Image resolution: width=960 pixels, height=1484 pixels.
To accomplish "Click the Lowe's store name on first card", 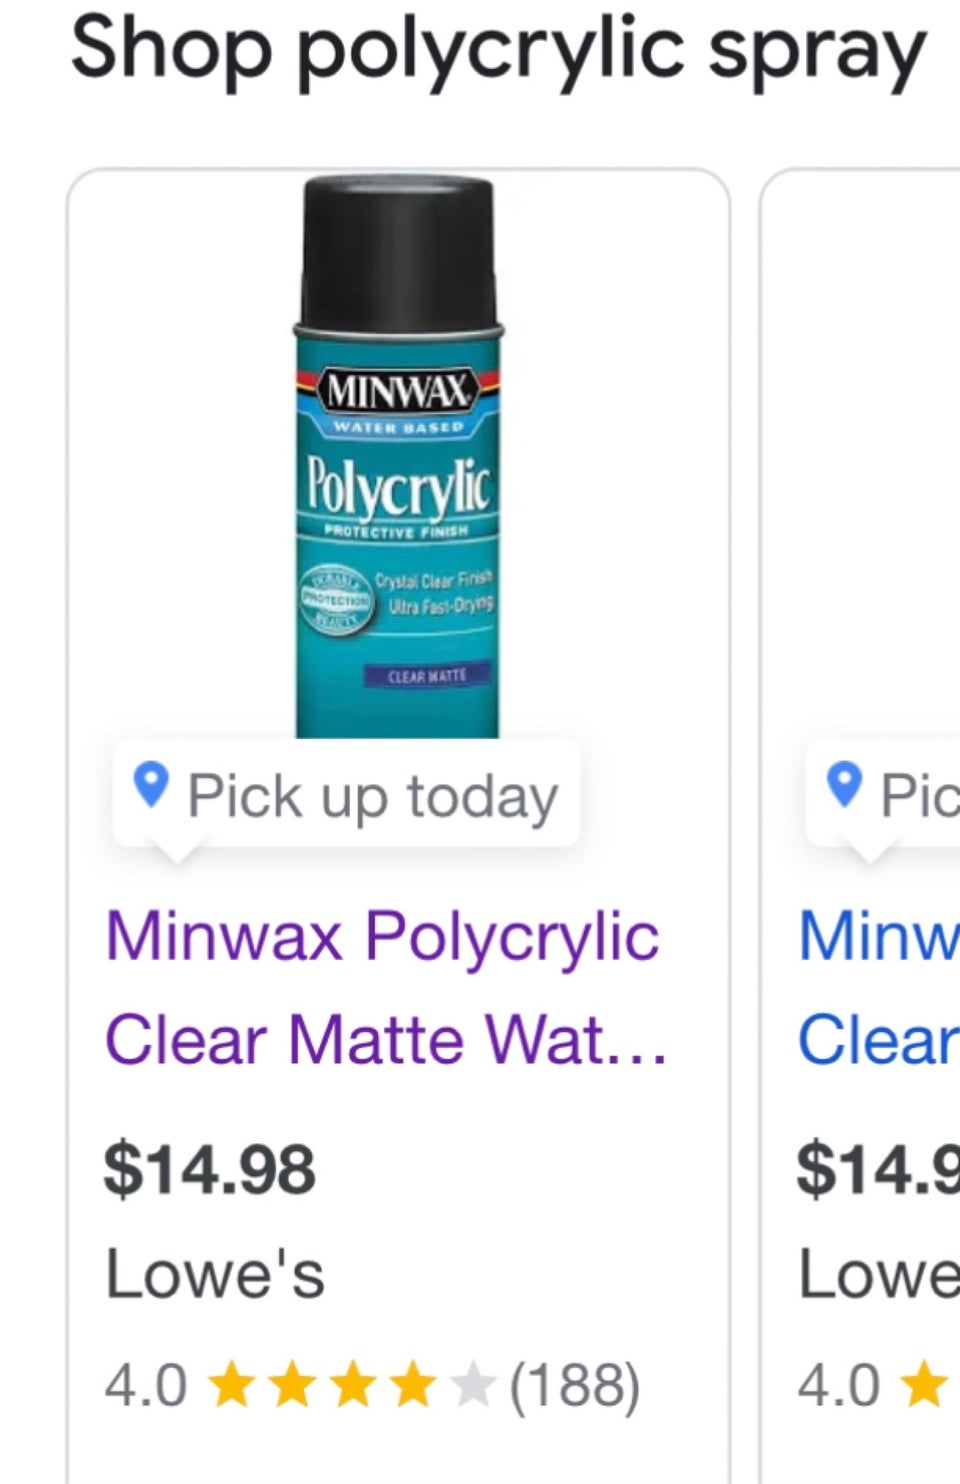I will (215, 1274).
